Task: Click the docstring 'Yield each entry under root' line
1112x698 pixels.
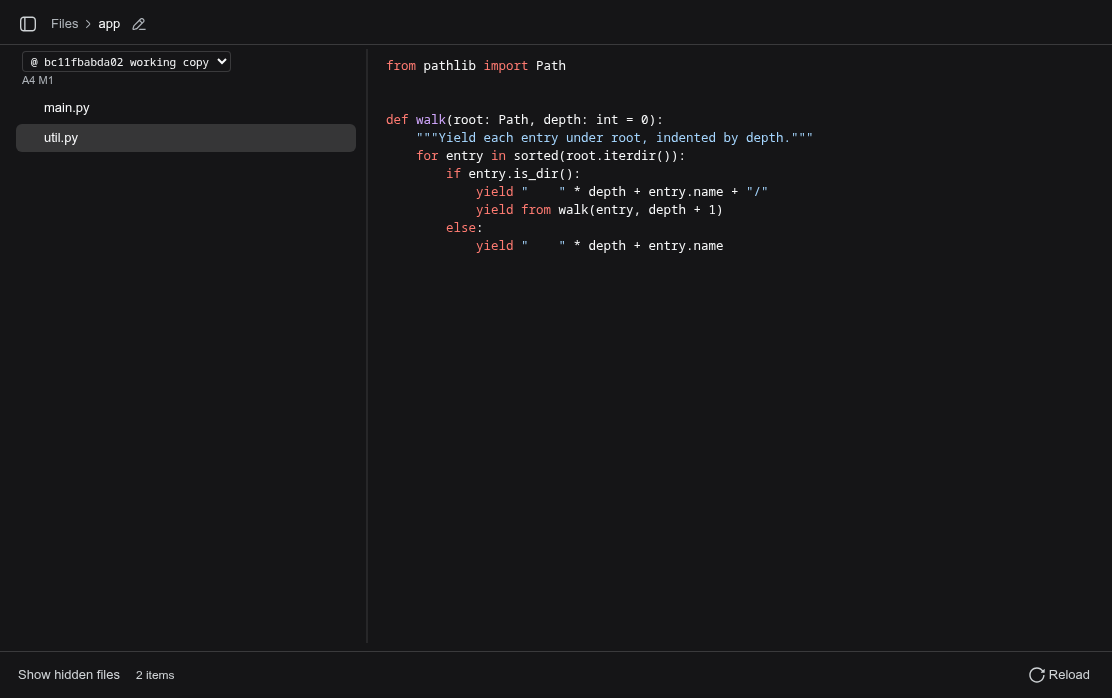Action: click(x=614, y=138)
